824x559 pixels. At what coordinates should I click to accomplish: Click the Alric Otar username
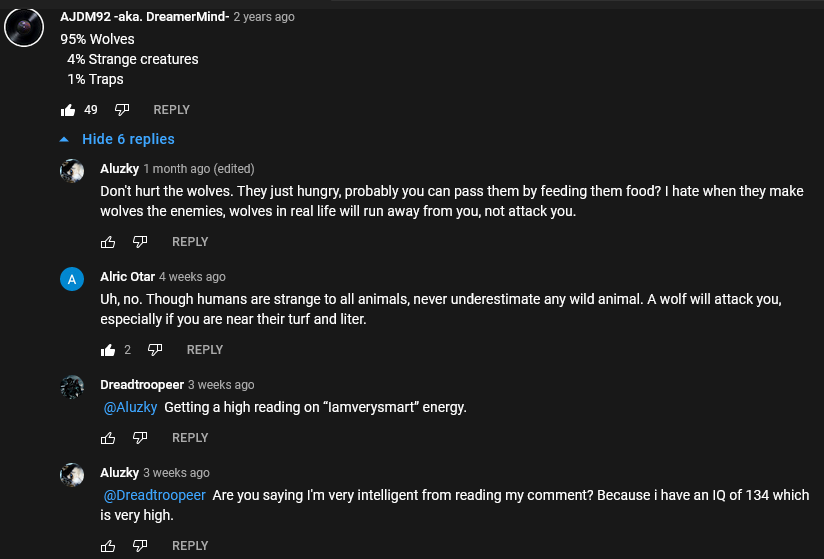tap(126, 276)
